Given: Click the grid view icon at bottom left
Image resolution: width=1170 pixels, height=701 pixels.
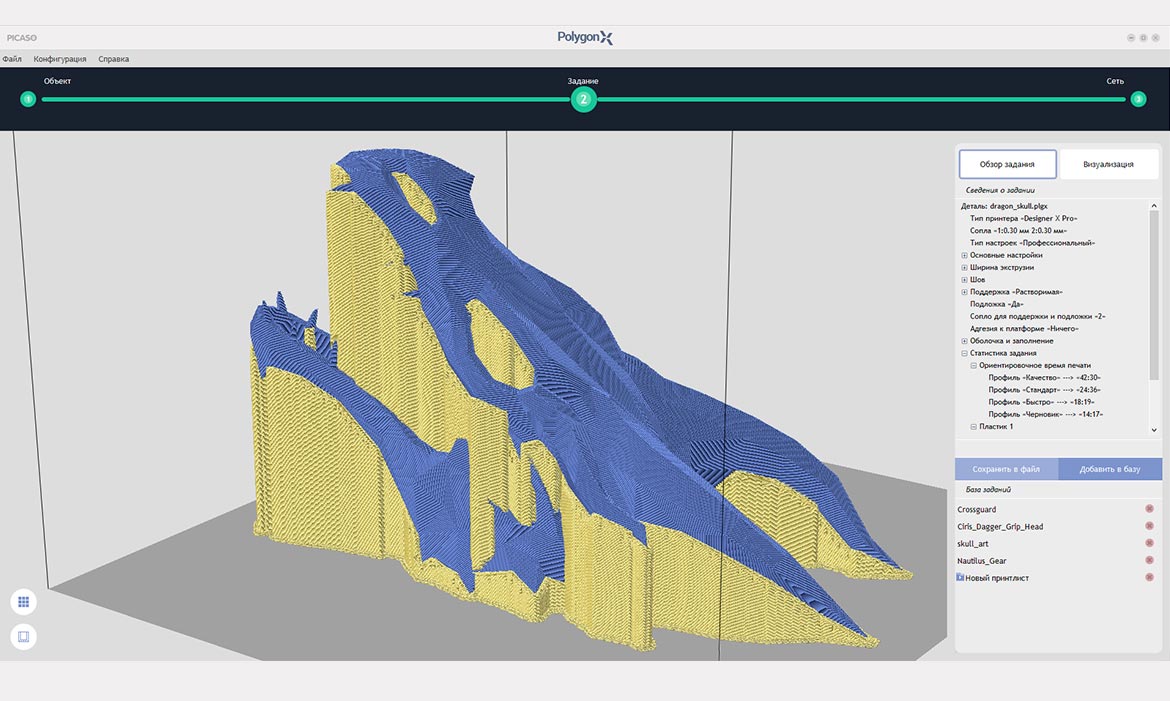Looking at the screenshot, I should (x=23, y=602).
